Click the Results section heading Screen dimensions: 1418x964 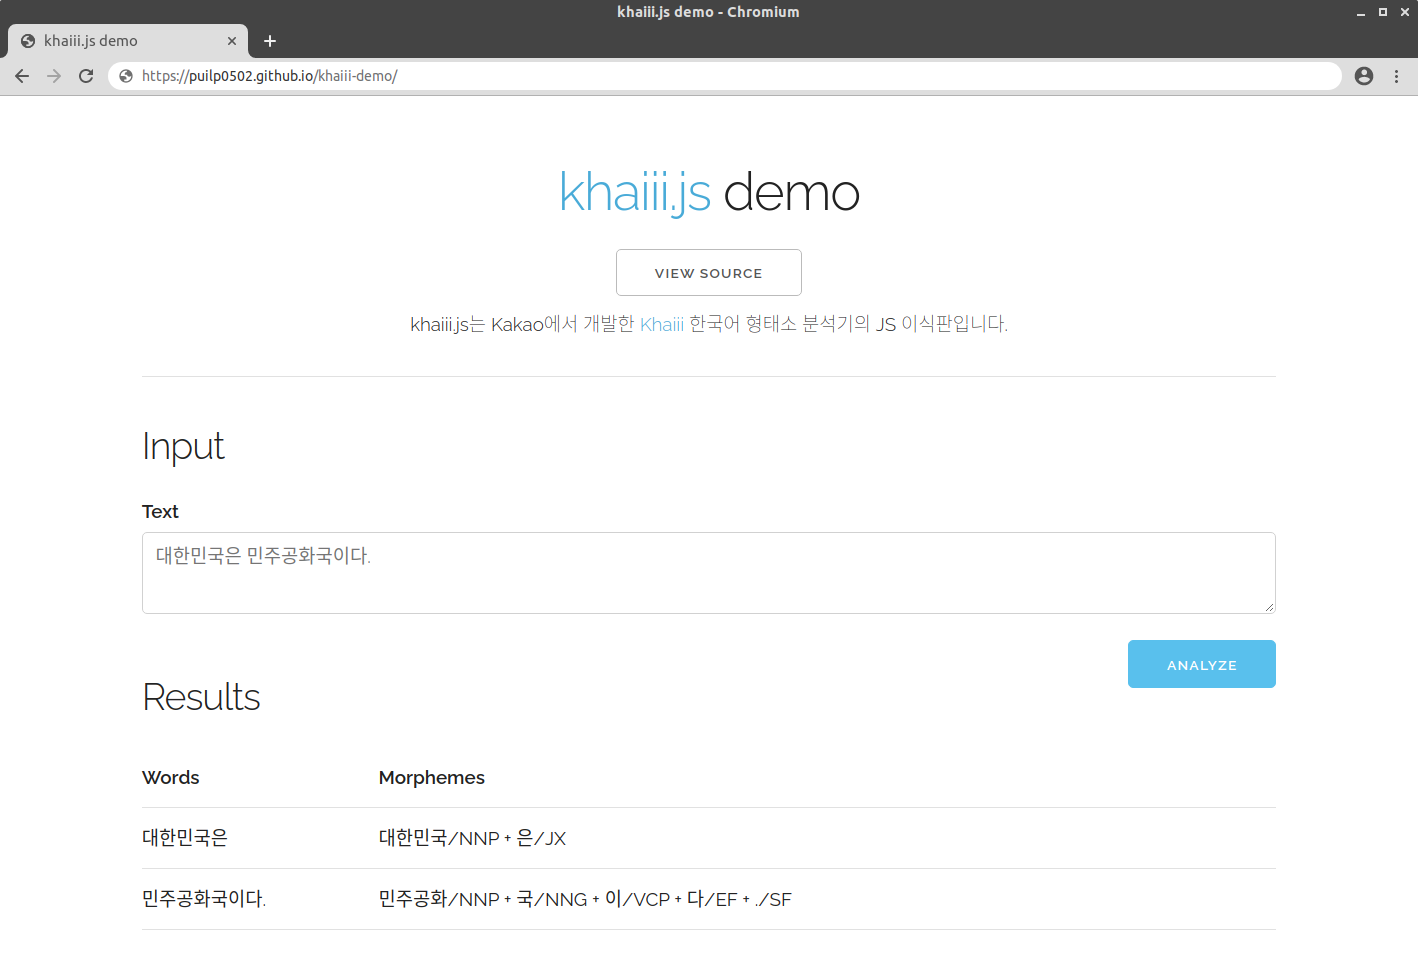tap(201, 697)
